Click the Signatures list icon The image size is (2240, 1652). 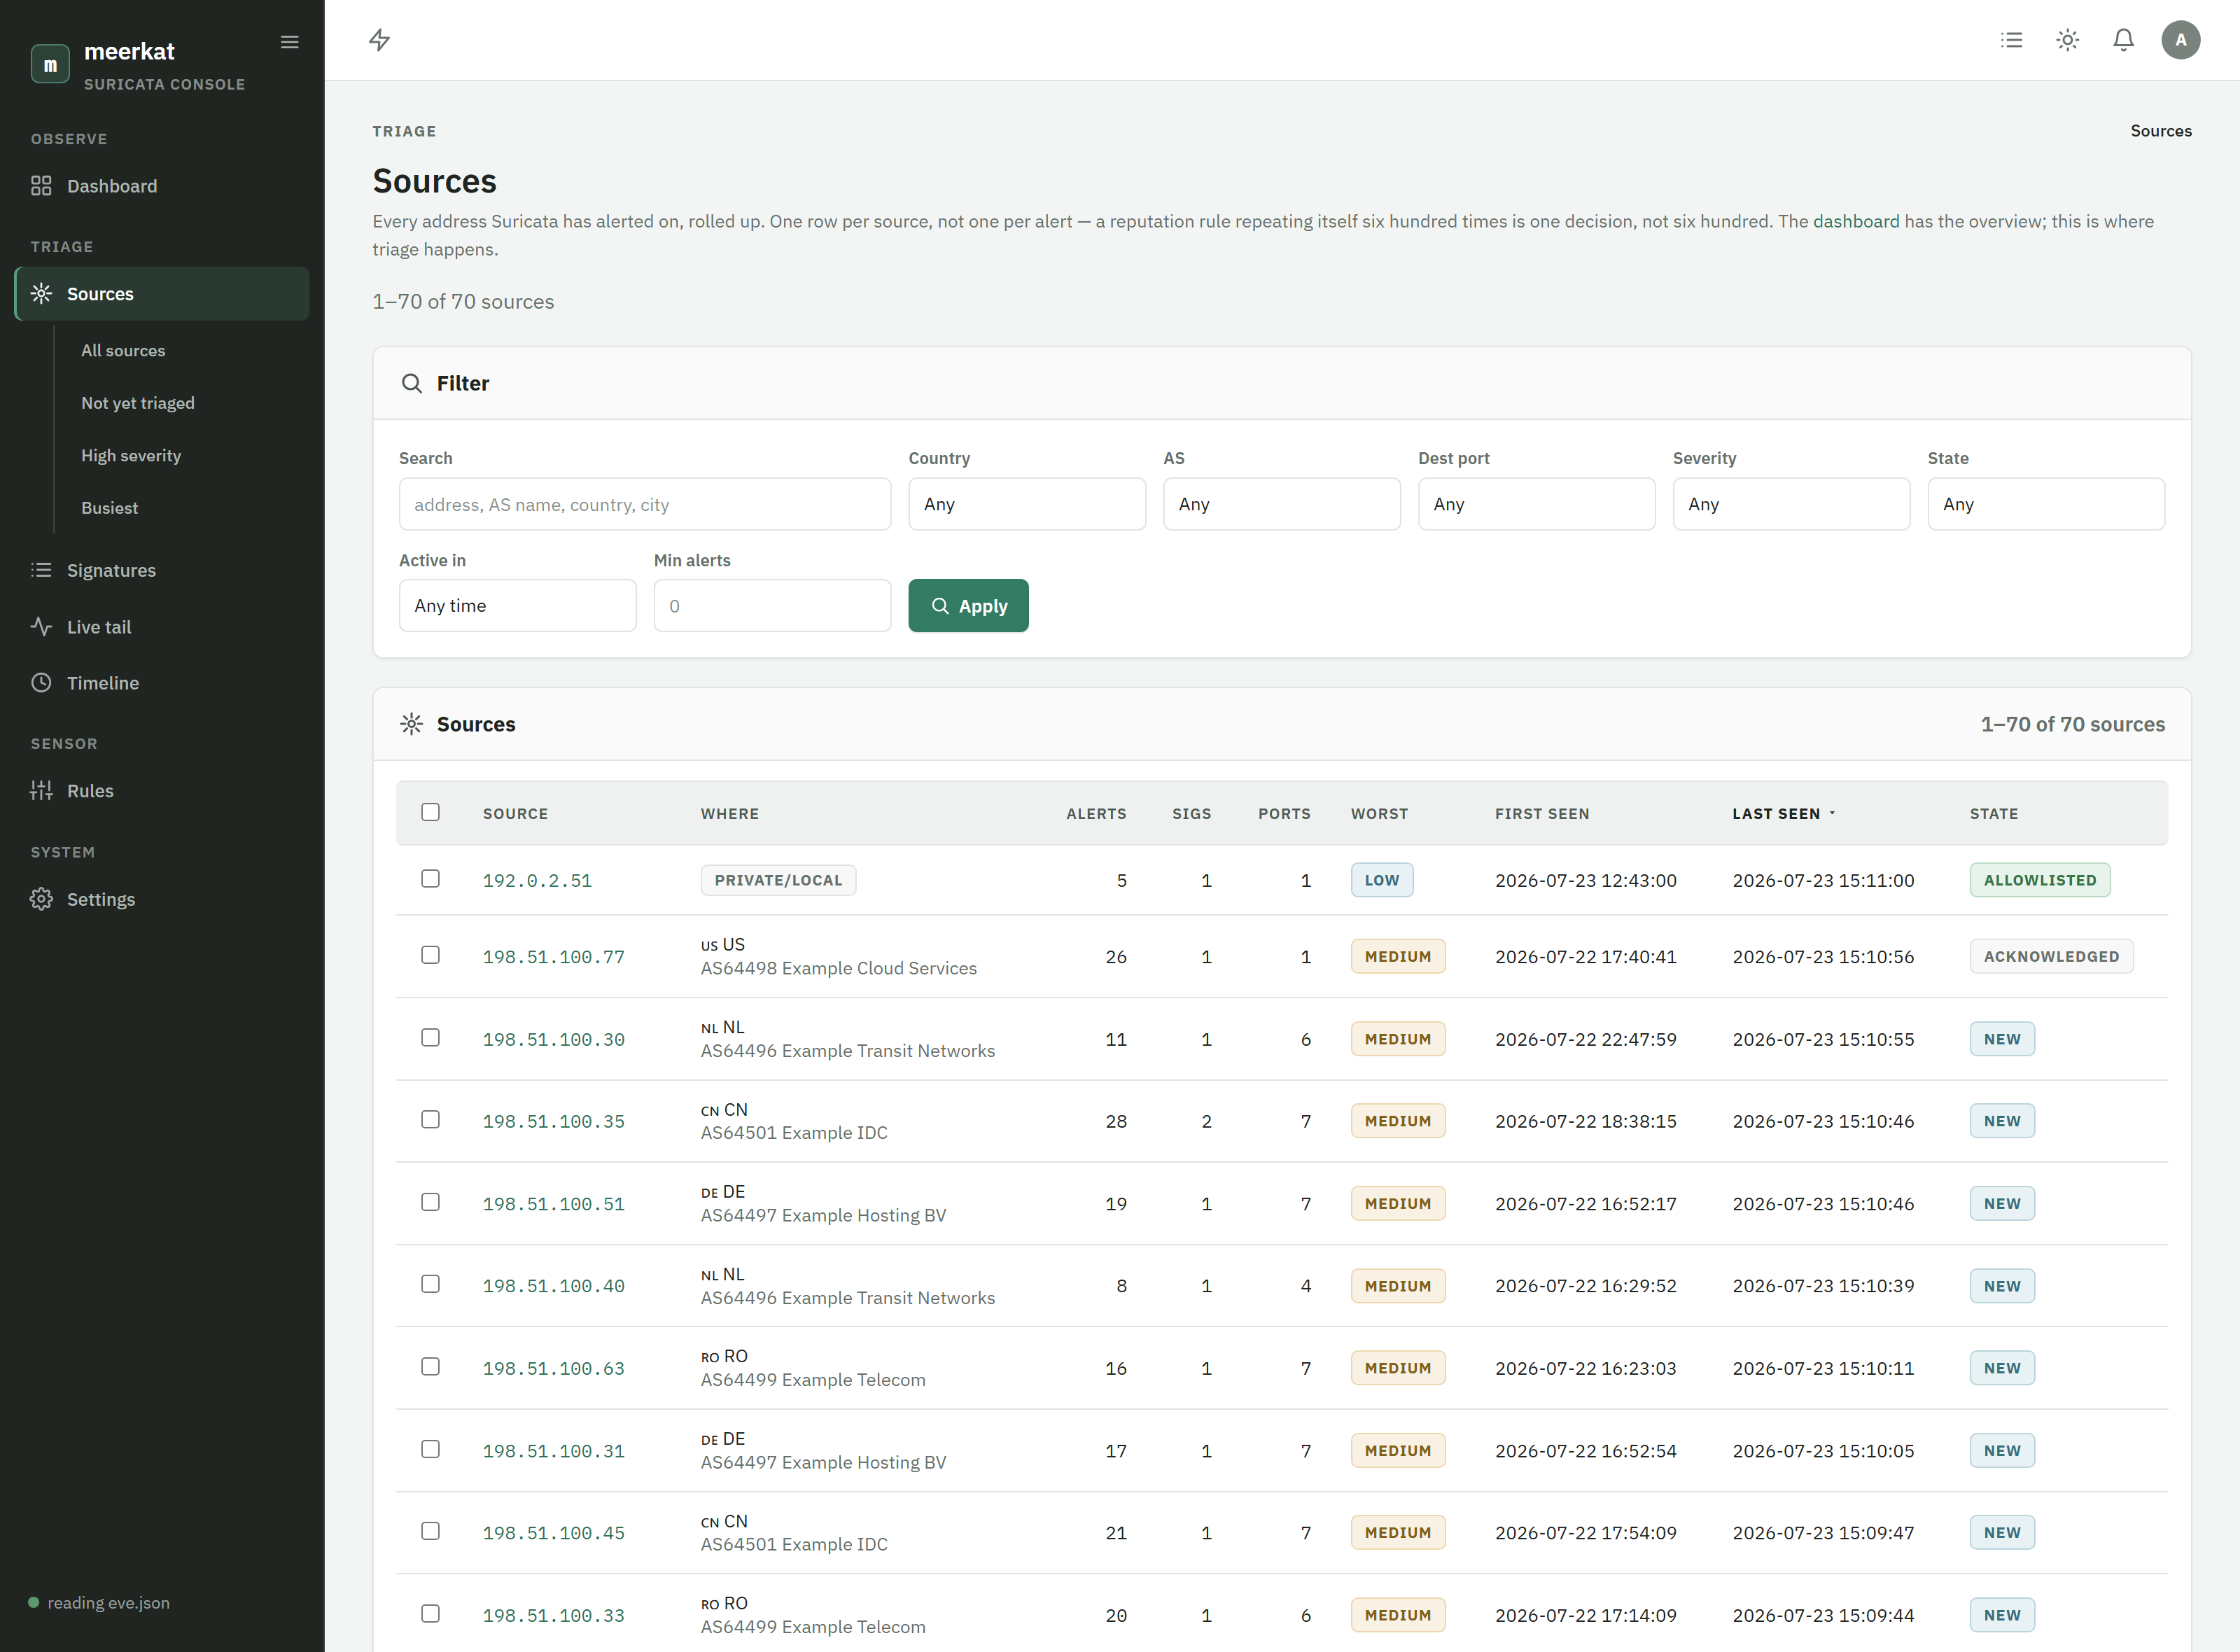[x=41, y=570]
